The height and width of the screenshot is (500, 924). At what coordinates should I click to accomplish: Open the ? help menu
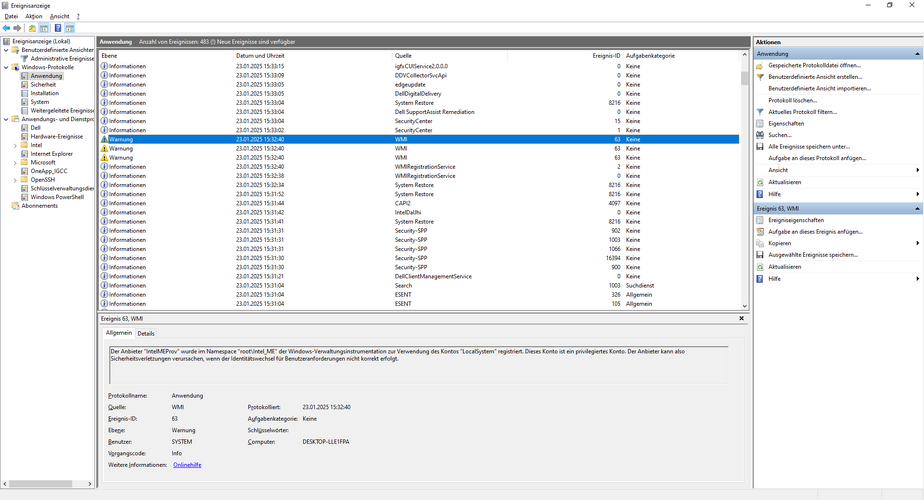coord(78,17)
